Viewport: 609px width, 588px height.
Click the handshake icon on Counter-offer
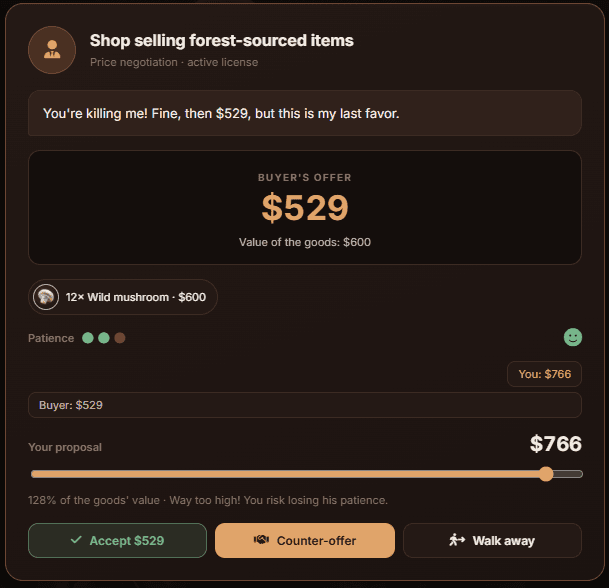point(261,540)
